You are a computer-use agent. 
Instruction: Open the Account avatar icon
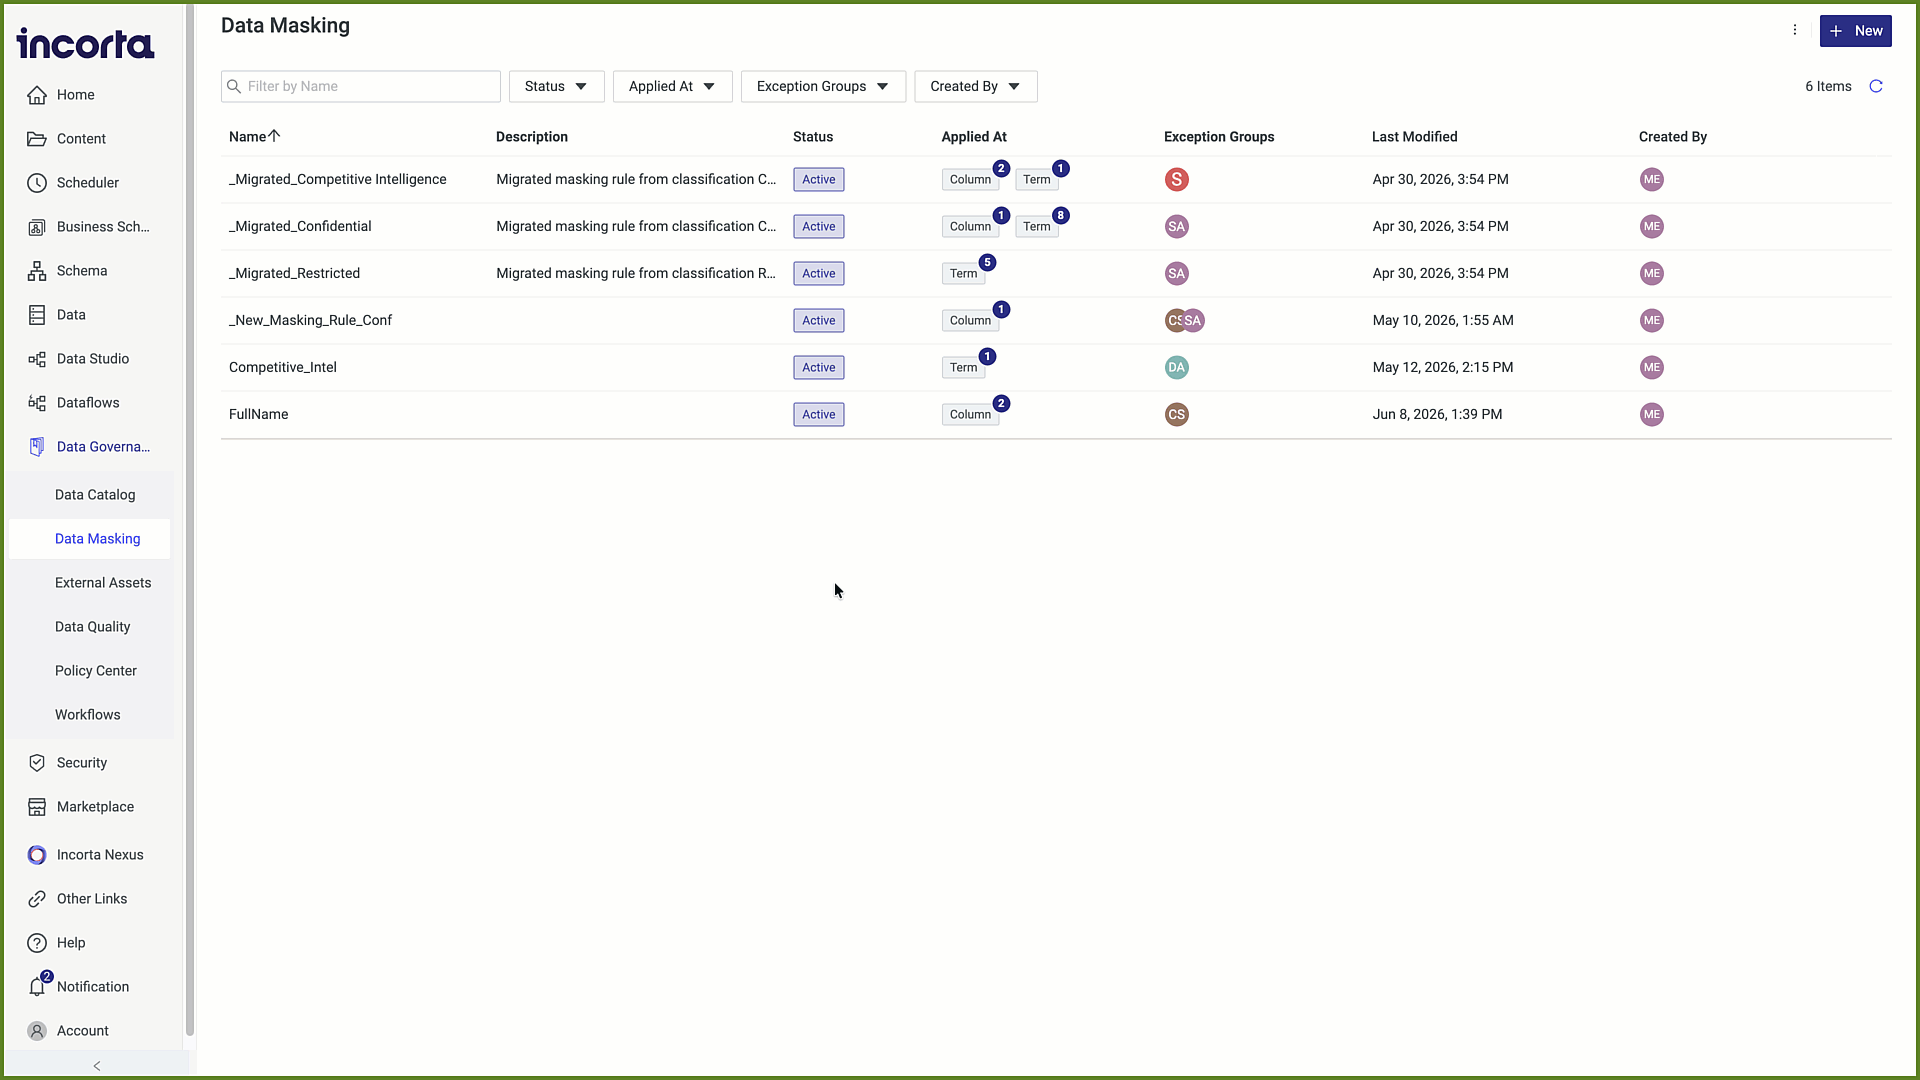tap(37, 1031)
